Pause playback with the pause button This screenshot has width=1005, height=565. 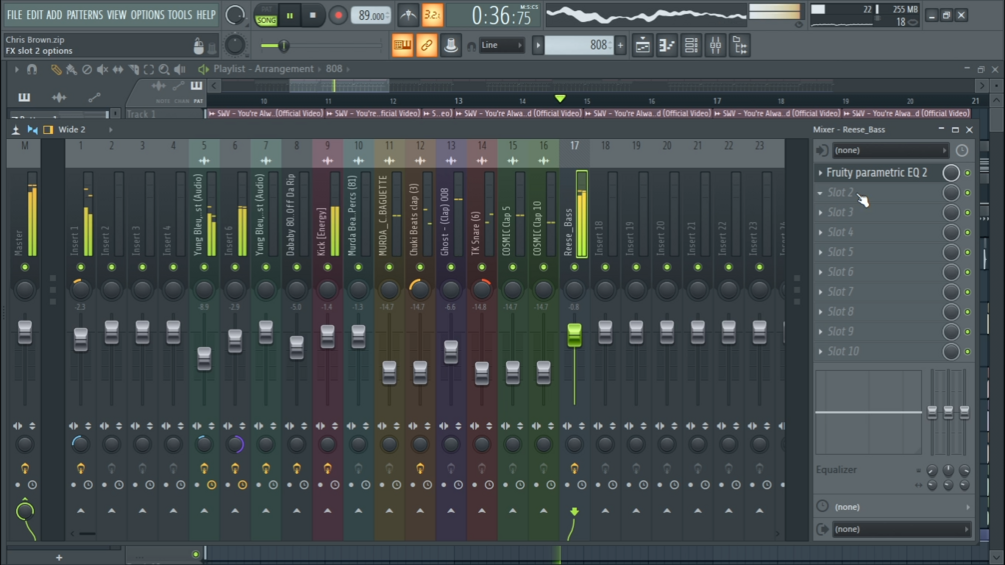(290, 16)
